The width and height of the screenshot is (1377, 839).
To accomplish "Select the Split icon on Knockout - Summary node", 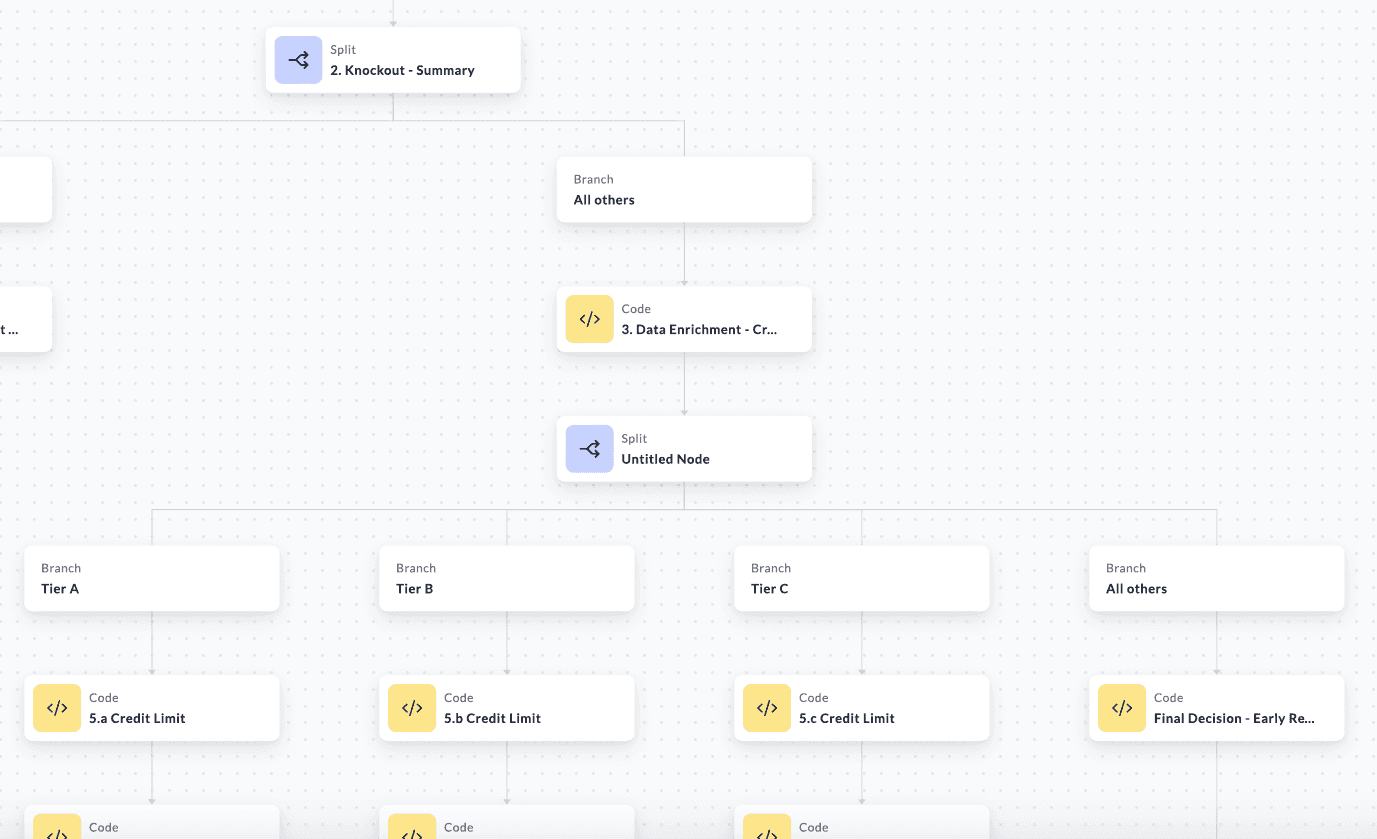I will 298,60.
